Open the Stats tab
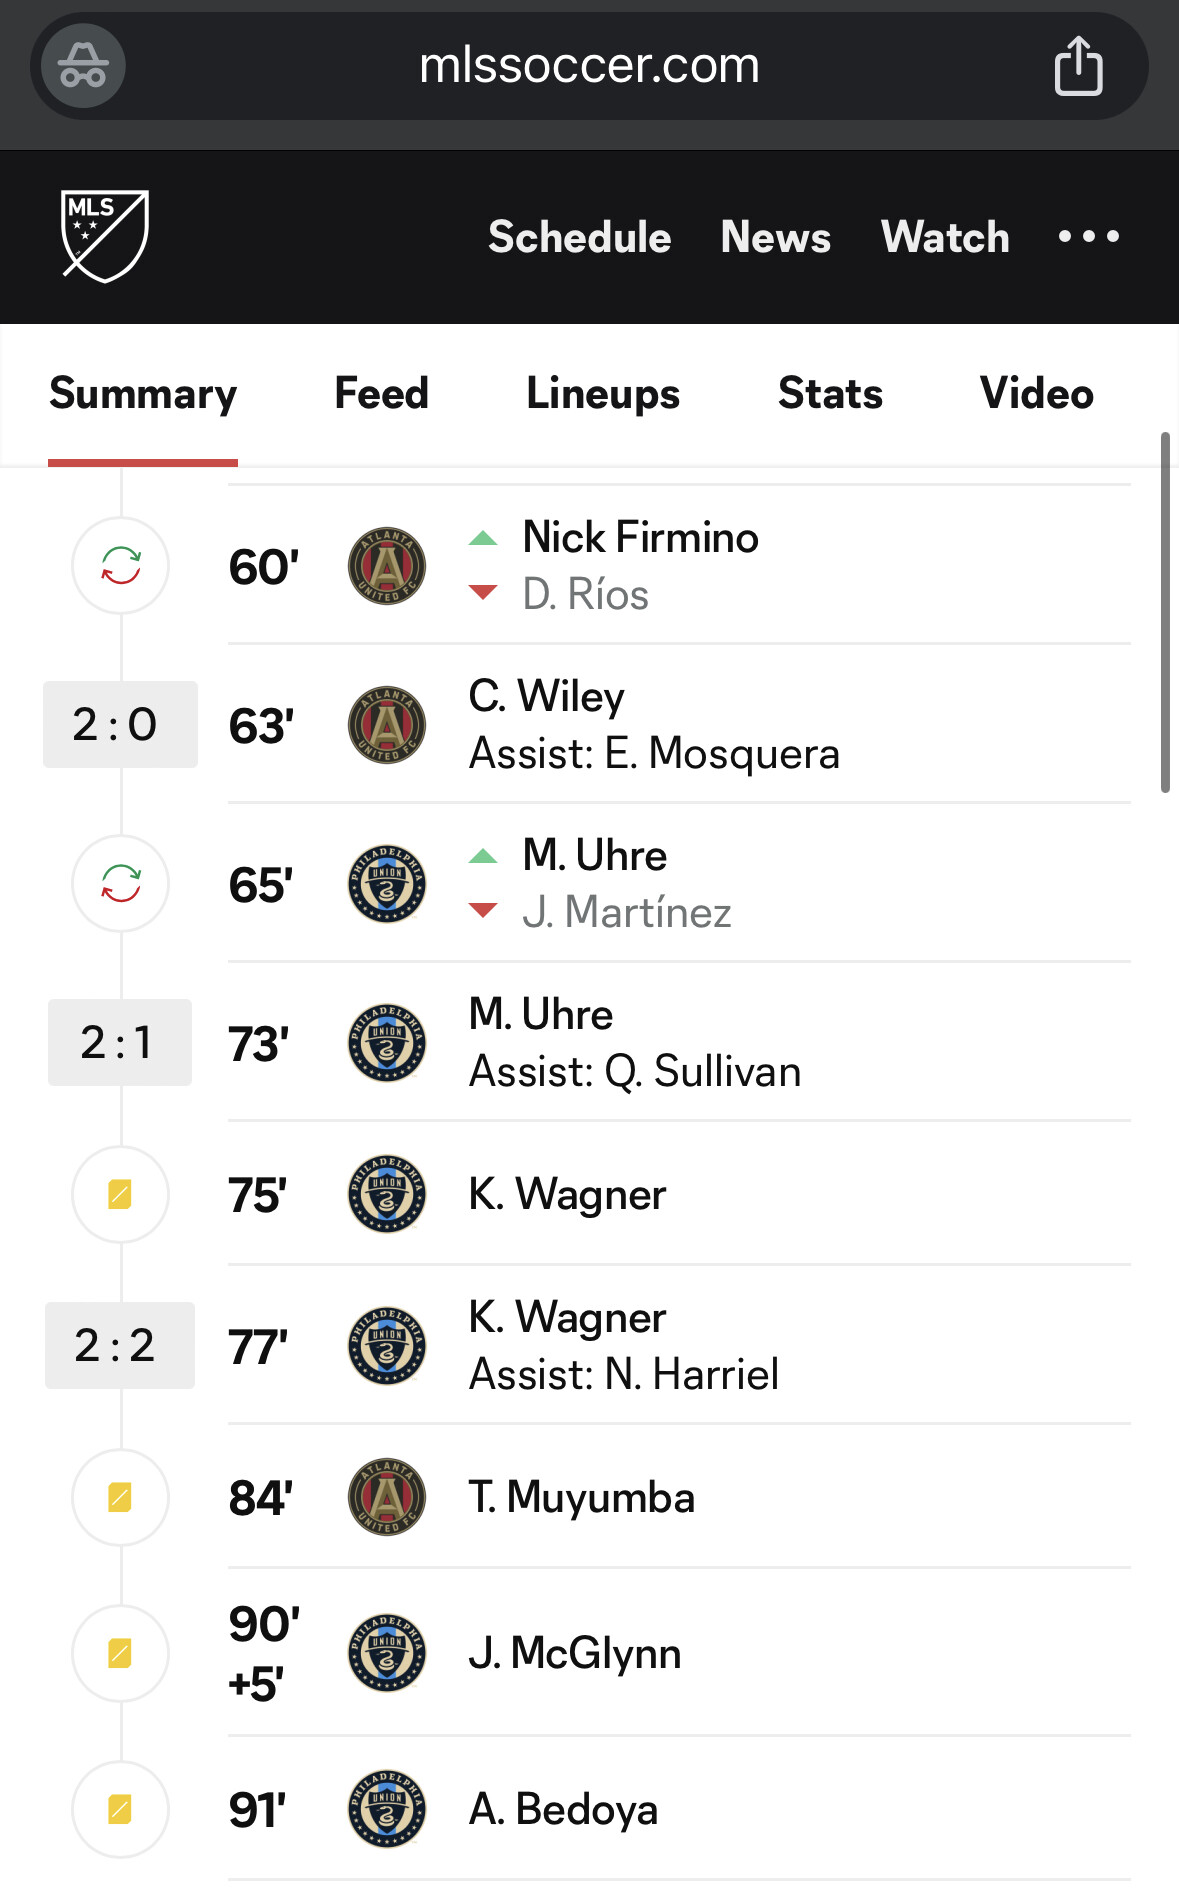Viewport: 1179px width, 1889px height. click(830, 393)
